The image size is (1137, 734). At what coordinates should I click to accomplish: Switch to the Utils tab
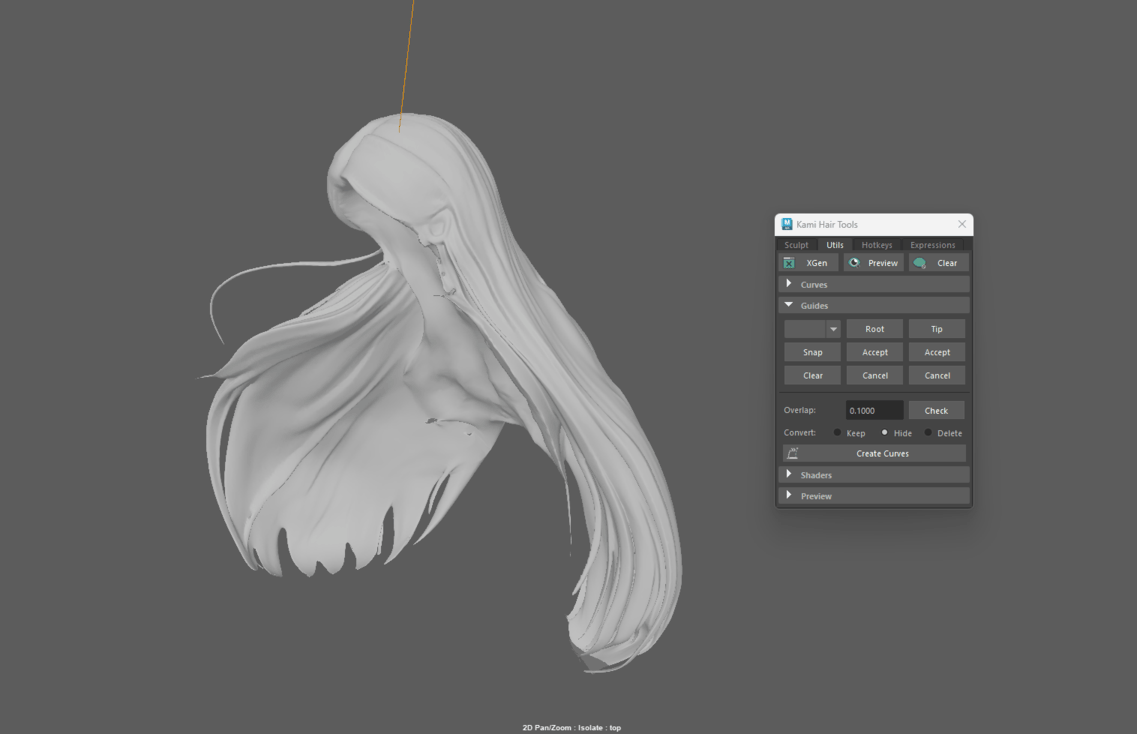tap(835, 245)
